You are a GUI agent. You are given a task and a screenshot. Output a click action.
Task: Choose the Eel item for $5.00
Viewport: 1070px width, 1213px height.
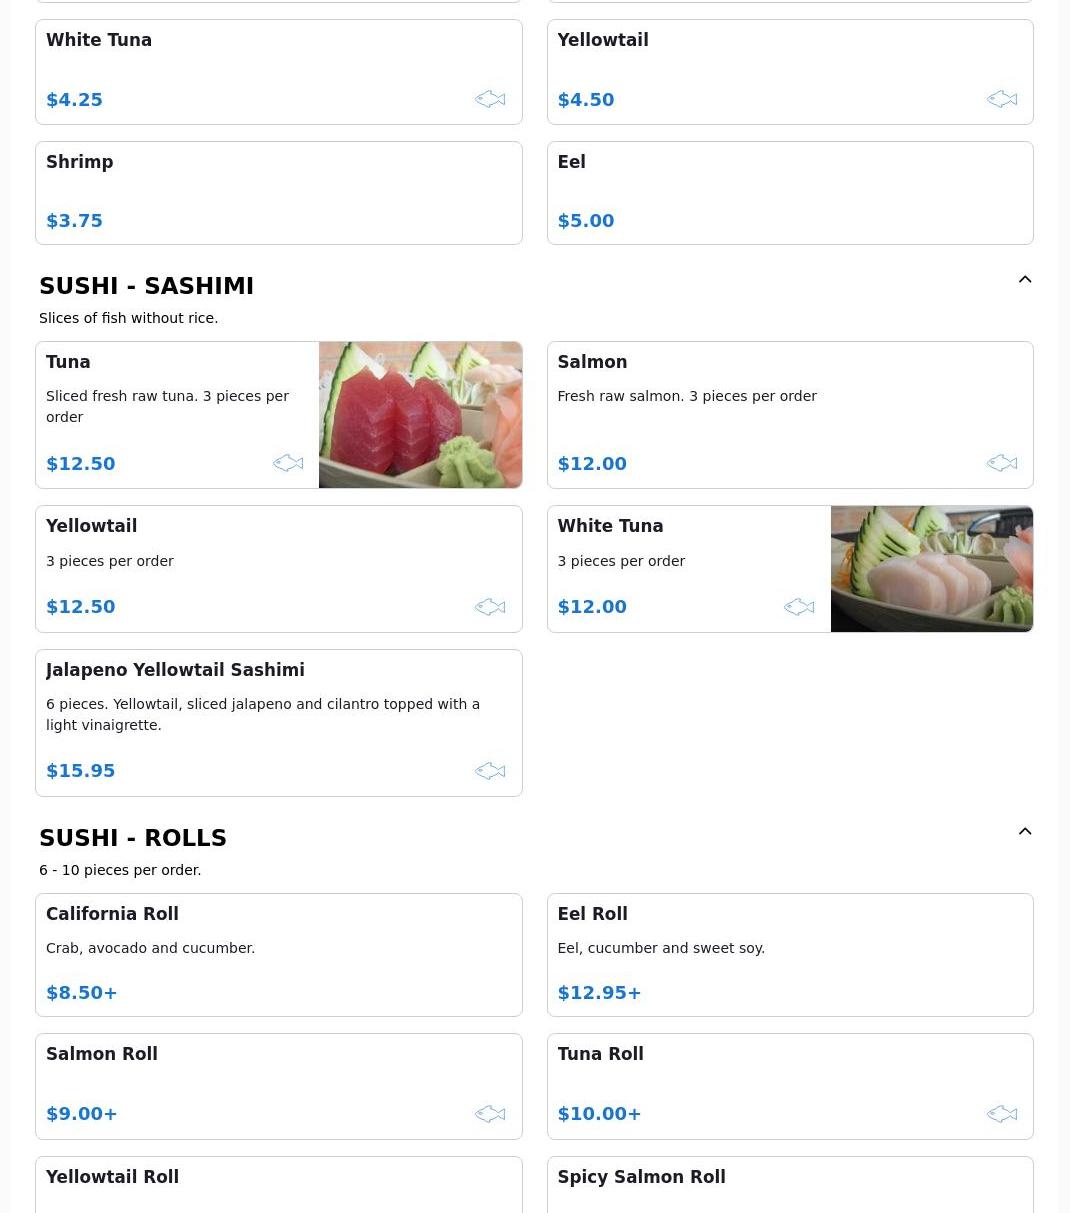click(x=789, y=193)
